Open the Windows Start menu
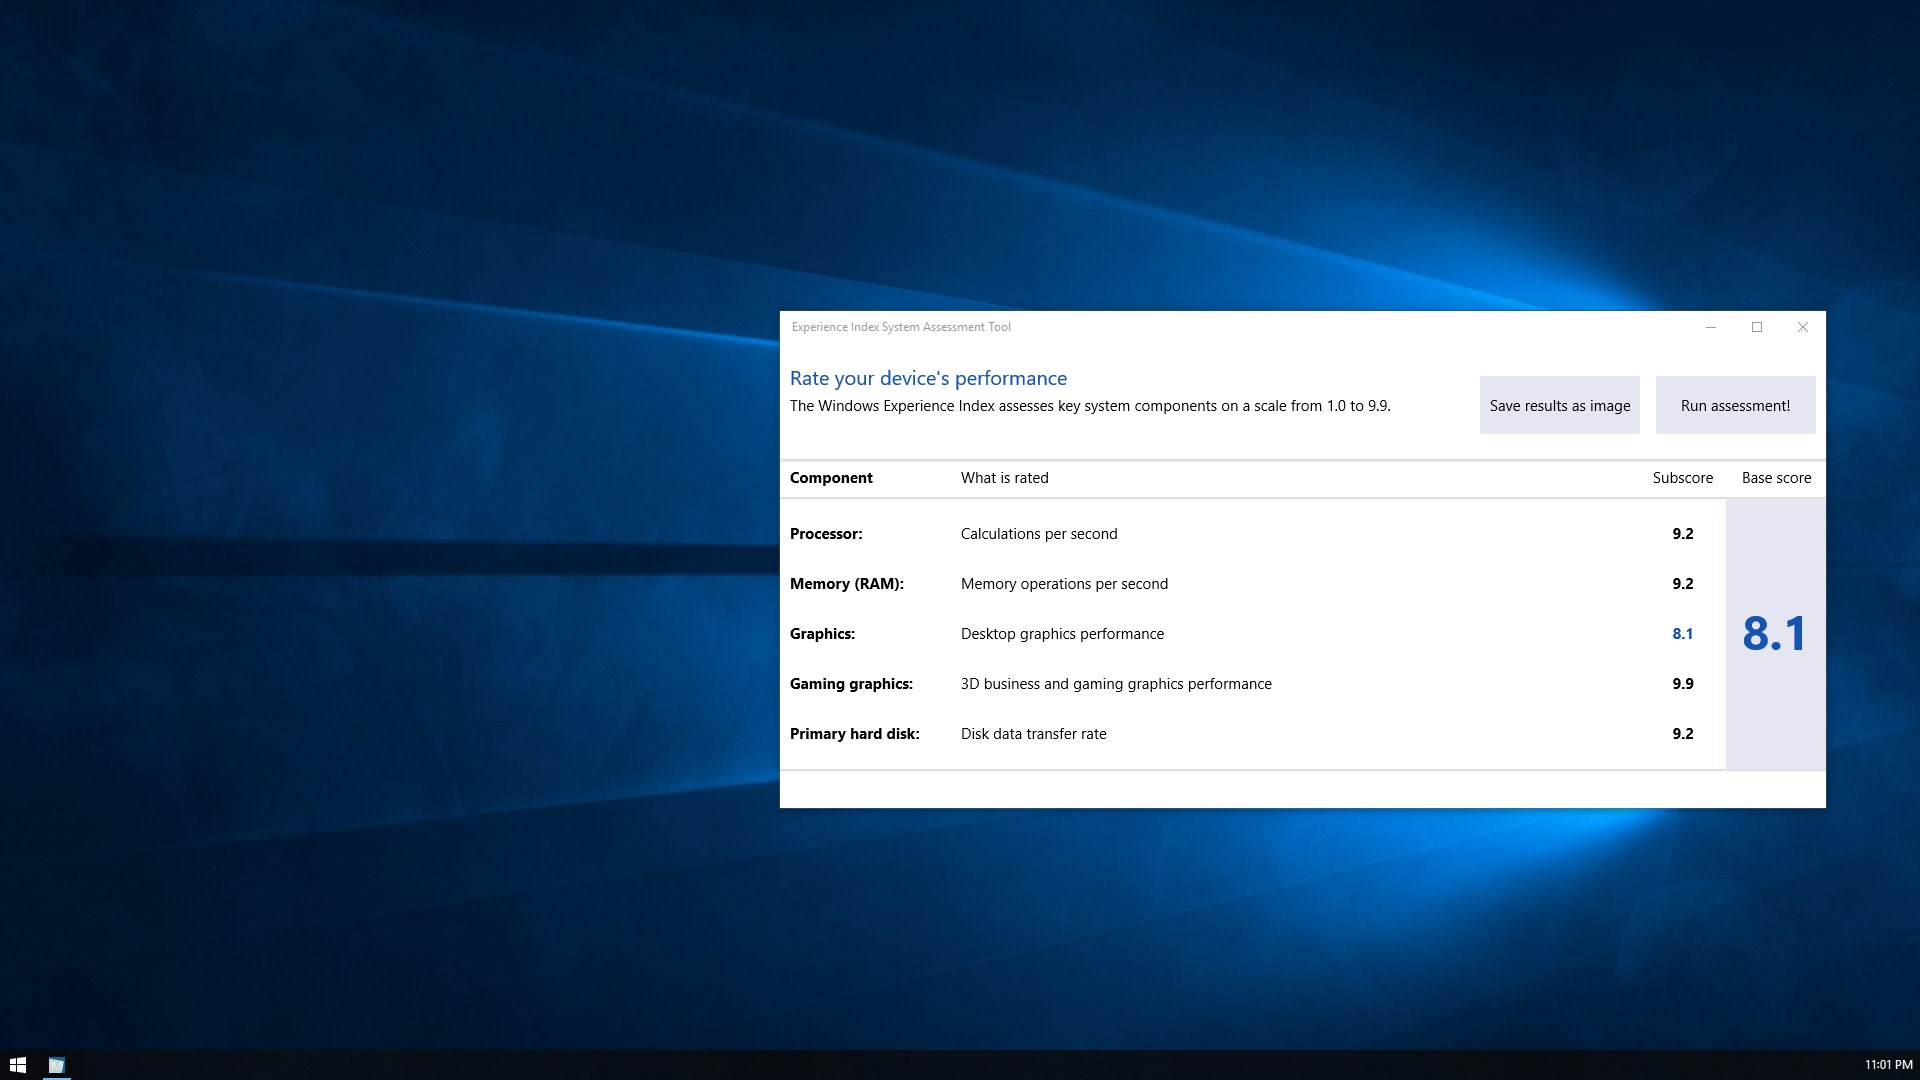 point(18,1065)
